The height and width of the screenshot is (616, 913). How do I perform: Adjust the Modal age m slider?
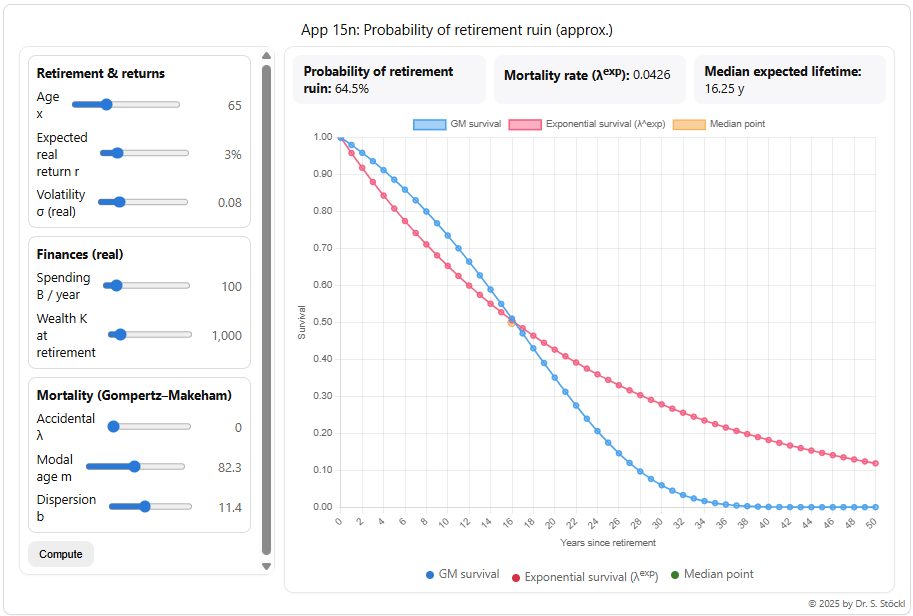pyautogui.click(x=133, y=466)
